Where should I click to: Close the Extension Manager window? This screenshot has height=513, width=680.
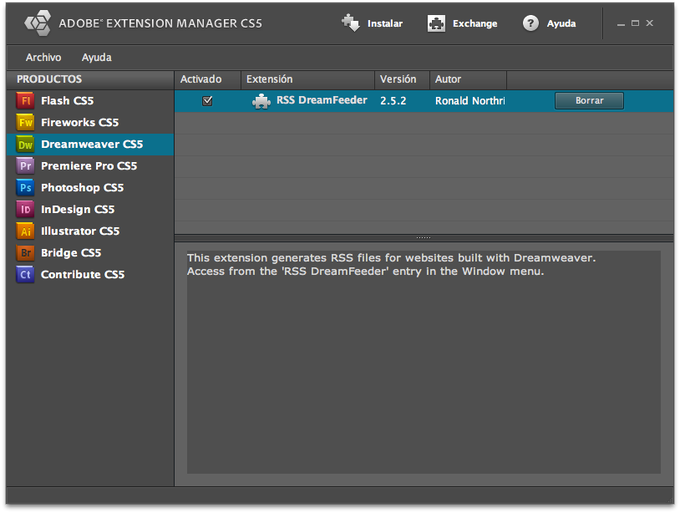point(650,23)
